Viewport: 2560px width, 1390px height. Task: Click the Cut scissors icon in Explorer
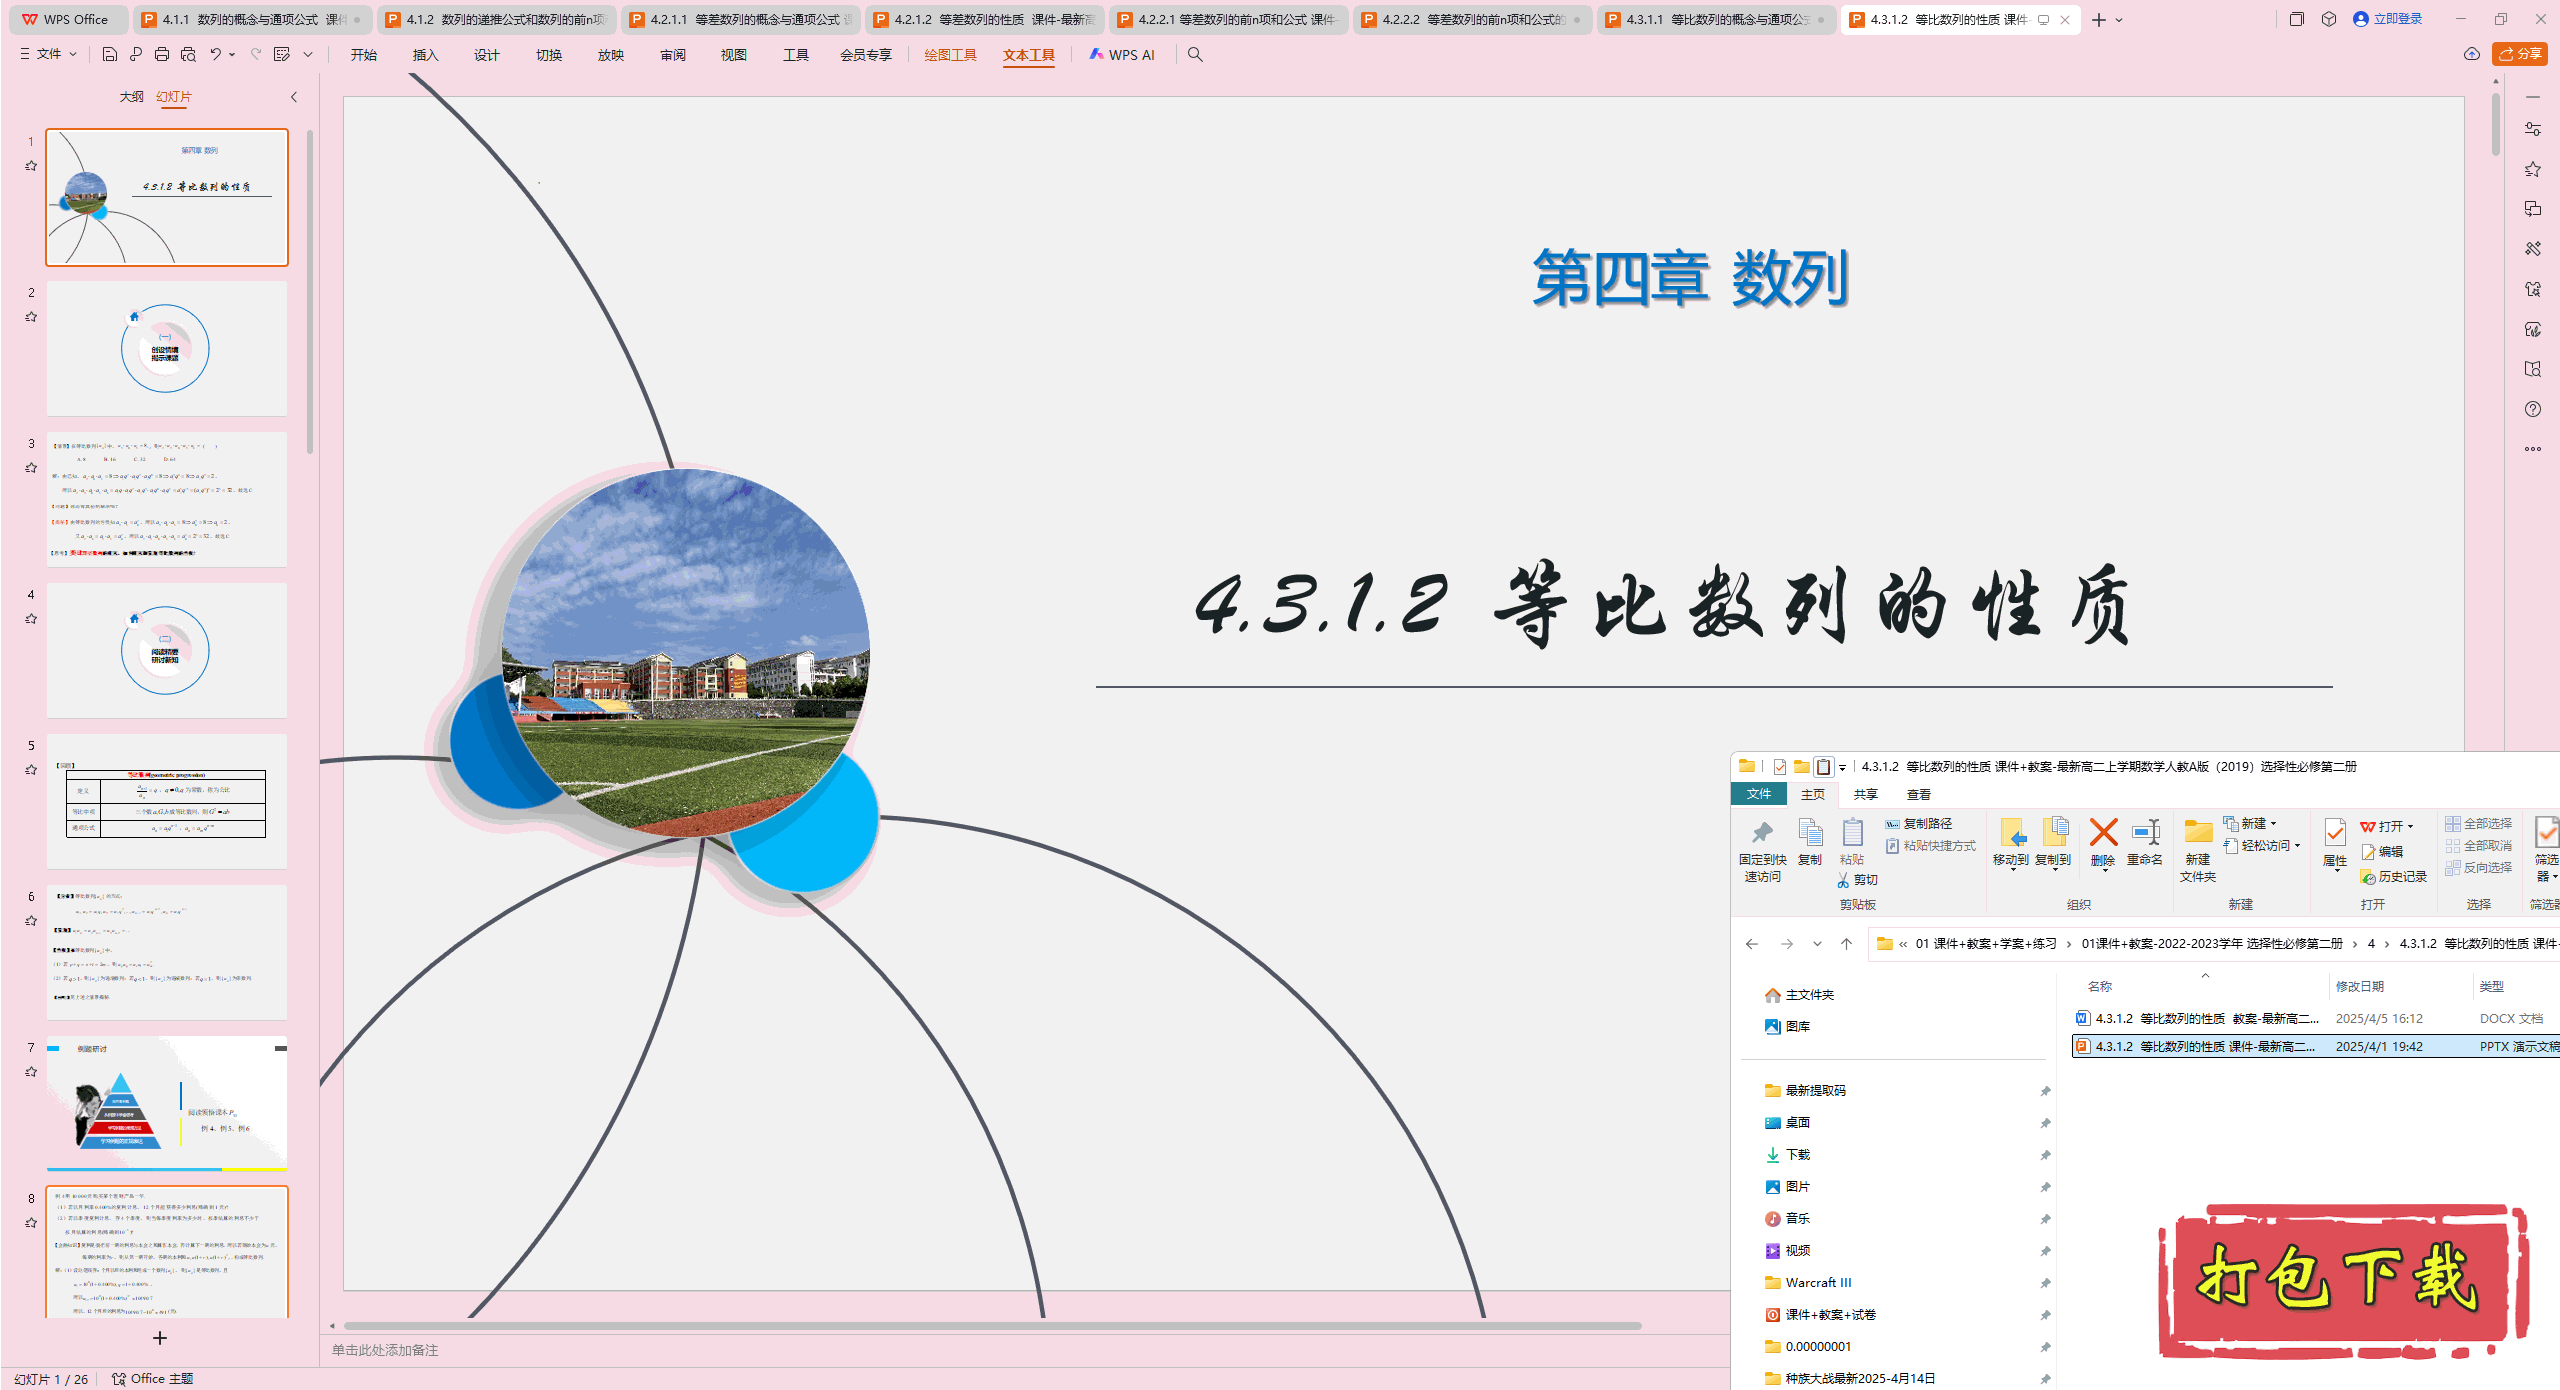pos(1843,880)
